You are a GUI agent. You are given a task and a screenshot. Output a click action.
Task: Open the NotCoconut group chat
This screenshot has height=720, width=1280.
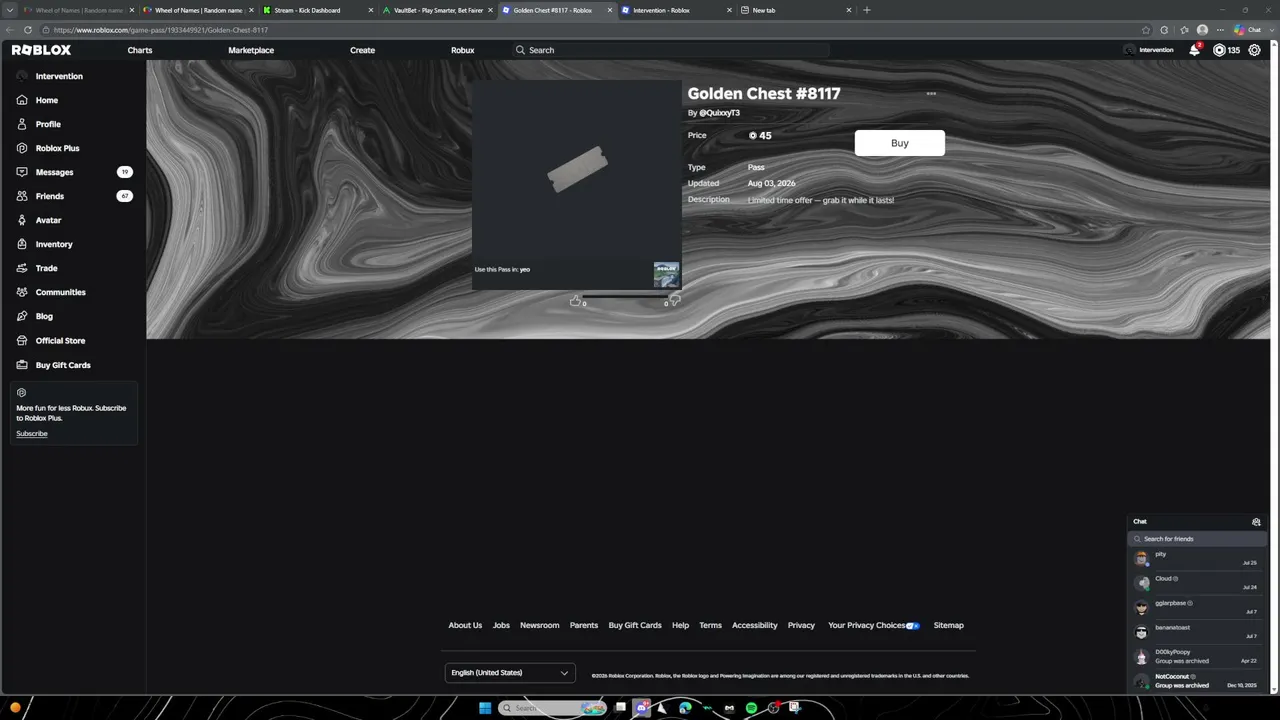coord(1197,681)
